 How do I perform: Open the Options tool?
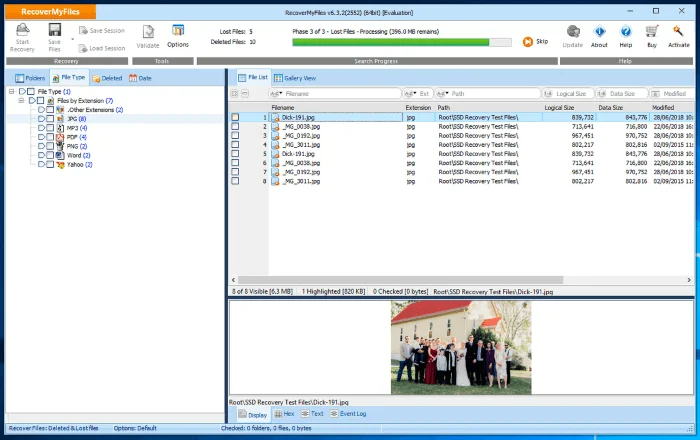coord(177,35)
